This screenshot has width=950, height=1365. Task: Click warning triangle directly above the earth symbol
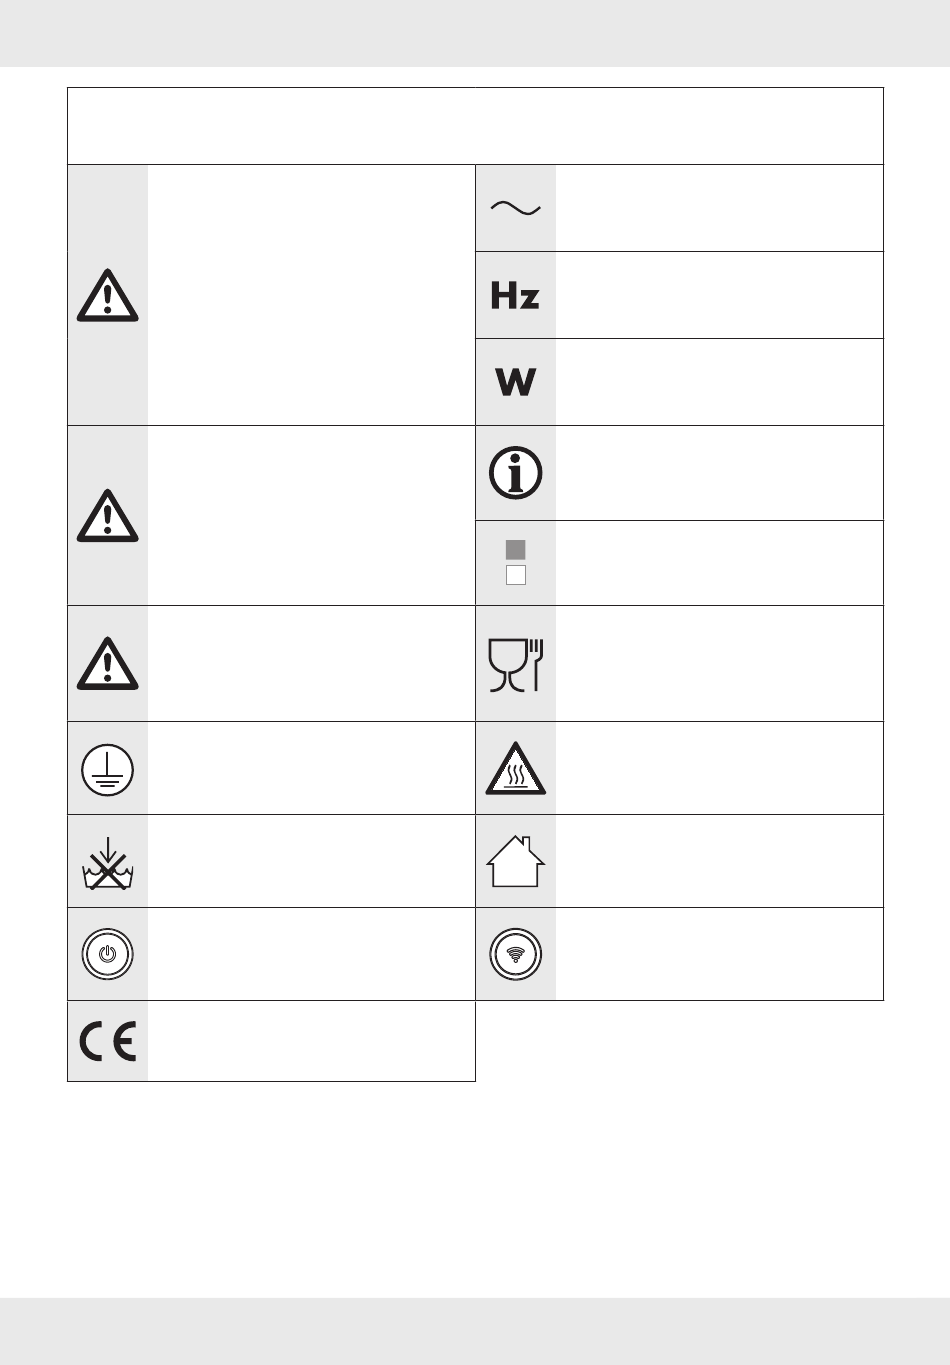[108, 664]
